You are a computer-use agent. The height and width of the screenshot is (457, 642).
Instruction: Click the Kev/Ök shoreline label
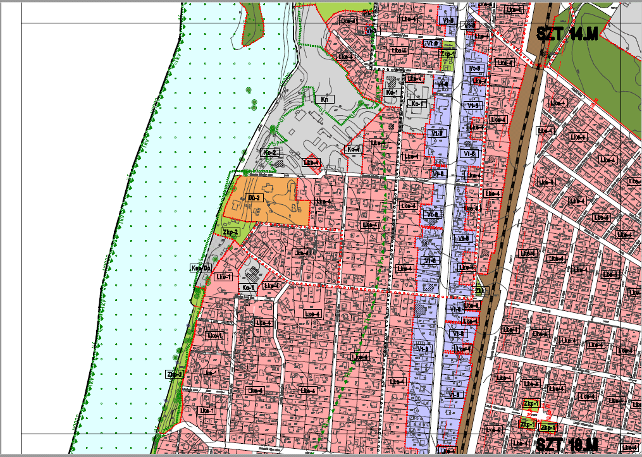[199, 267]
